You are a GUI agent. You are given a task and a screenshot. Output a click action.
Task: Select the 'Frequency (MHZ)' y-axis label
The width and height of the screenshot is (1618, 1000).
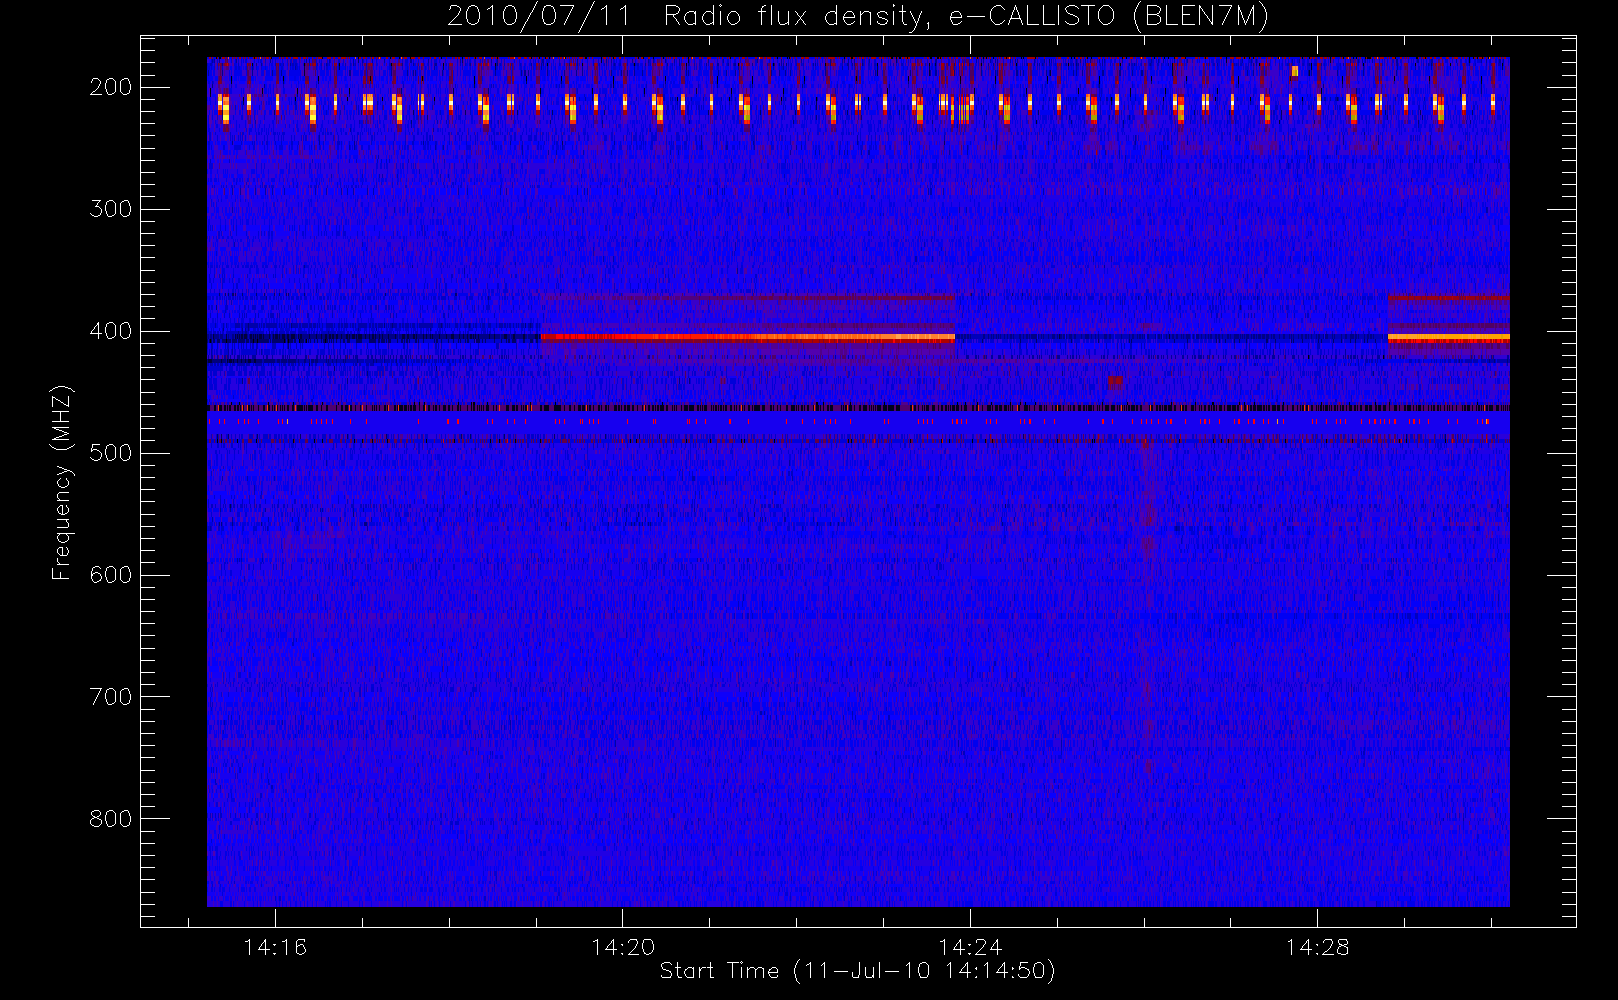(62, 482)
